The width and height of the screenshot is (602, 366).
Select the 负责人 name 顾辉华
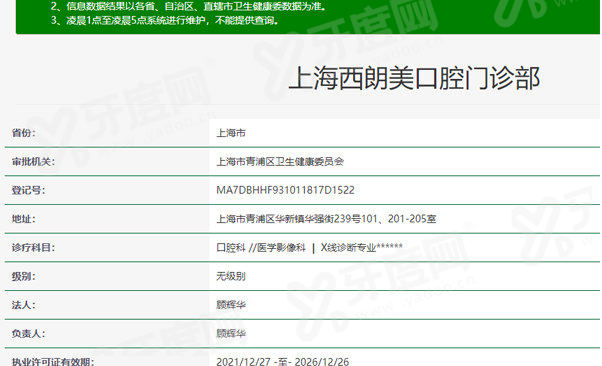click(x=231, y=333)
